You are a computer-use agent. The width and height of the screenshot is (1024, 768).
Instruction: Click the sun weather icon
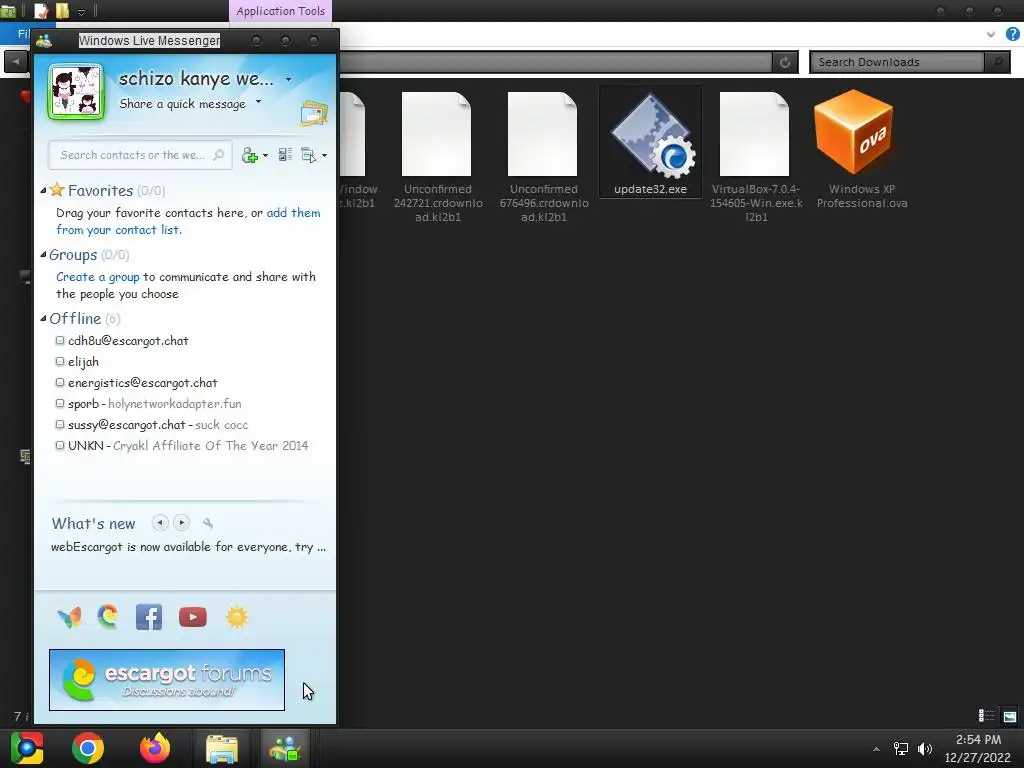pyautogui.click(x=237, y=617)
